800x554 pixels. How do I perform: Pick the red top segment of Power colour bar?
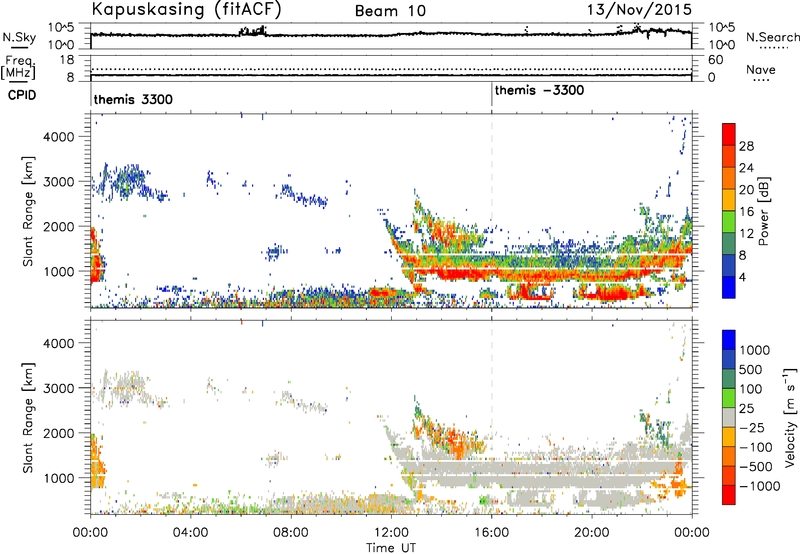pos(729,135)
